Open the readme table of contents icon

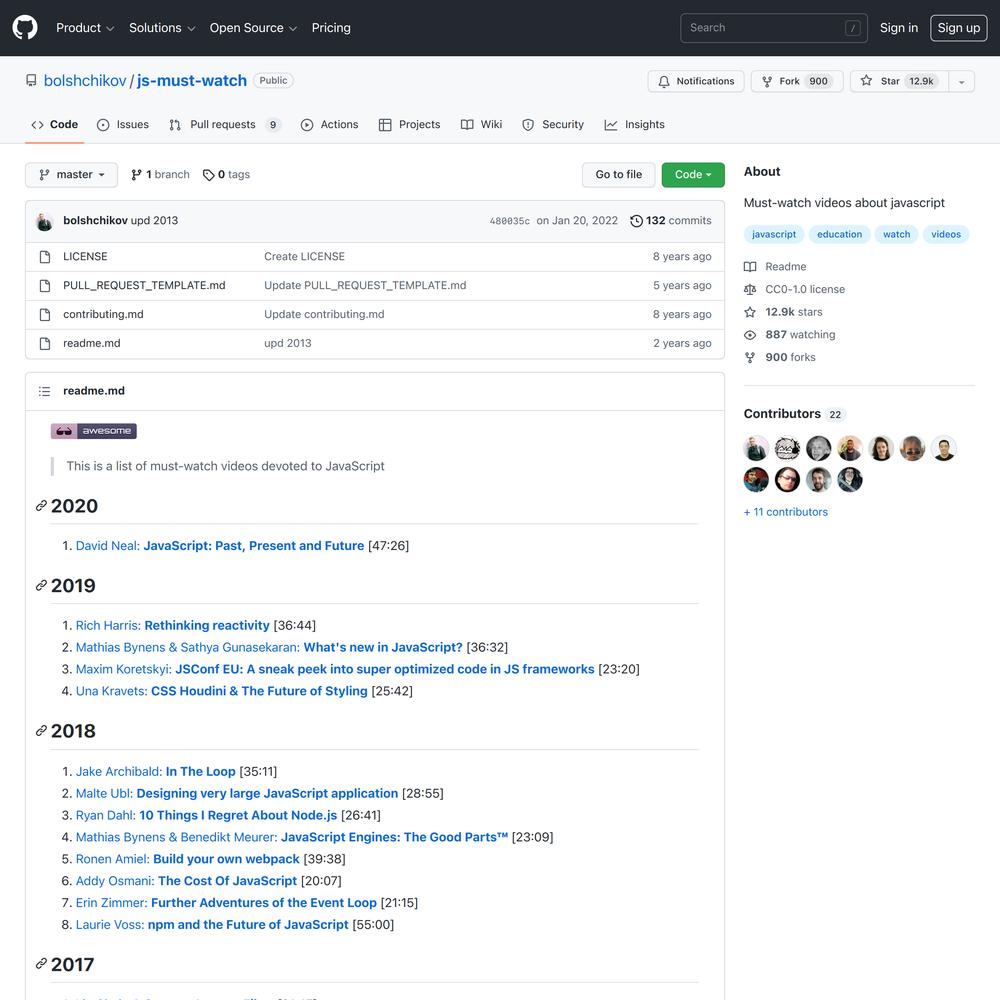point(44,391)
